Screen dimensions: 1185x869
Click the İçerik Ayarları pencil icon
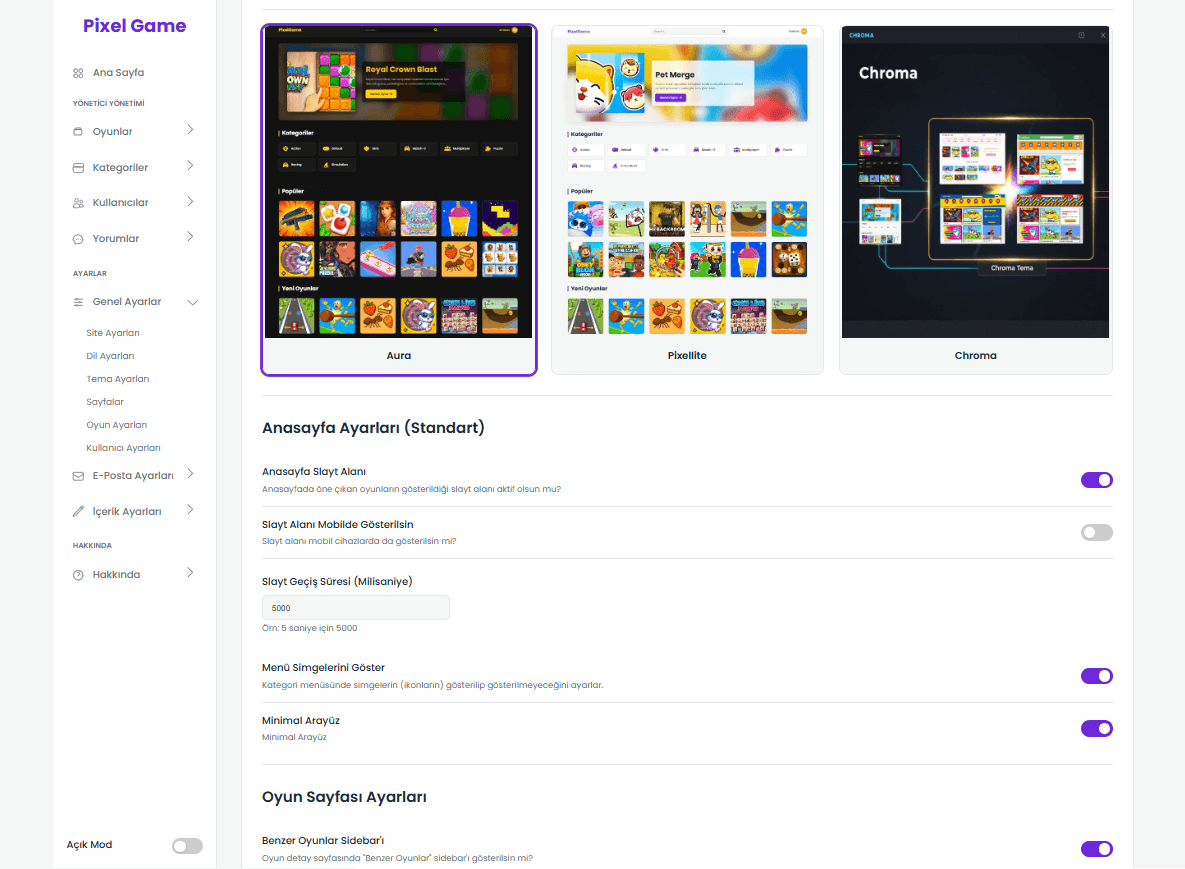[78, 512]
